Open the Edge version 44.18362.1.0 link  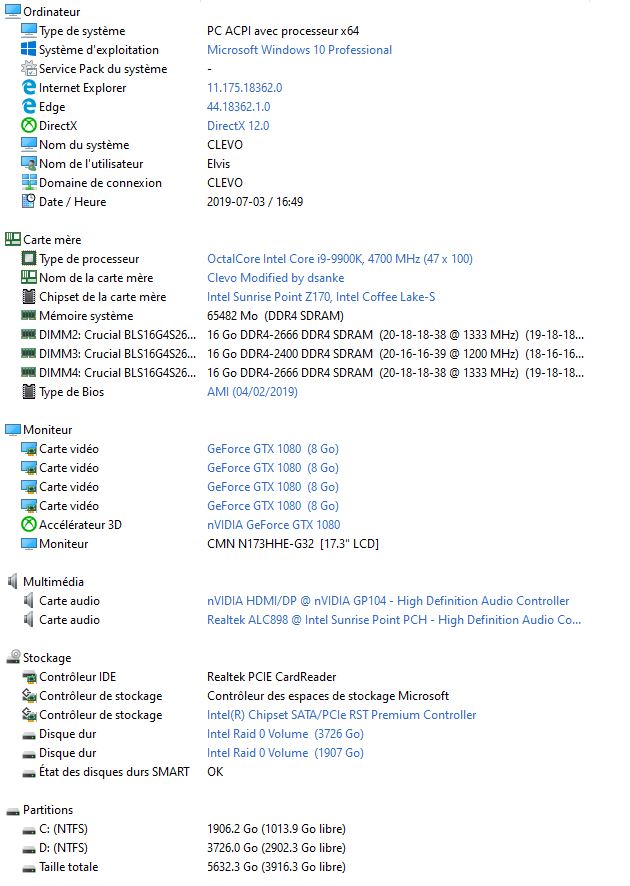pyautogui.click(x=238, y=106)
